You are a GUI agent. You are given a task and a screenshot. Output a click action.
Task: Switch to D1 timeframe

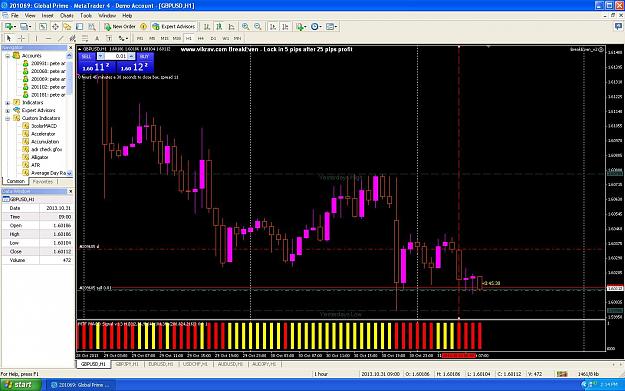(x=213, y=38)
